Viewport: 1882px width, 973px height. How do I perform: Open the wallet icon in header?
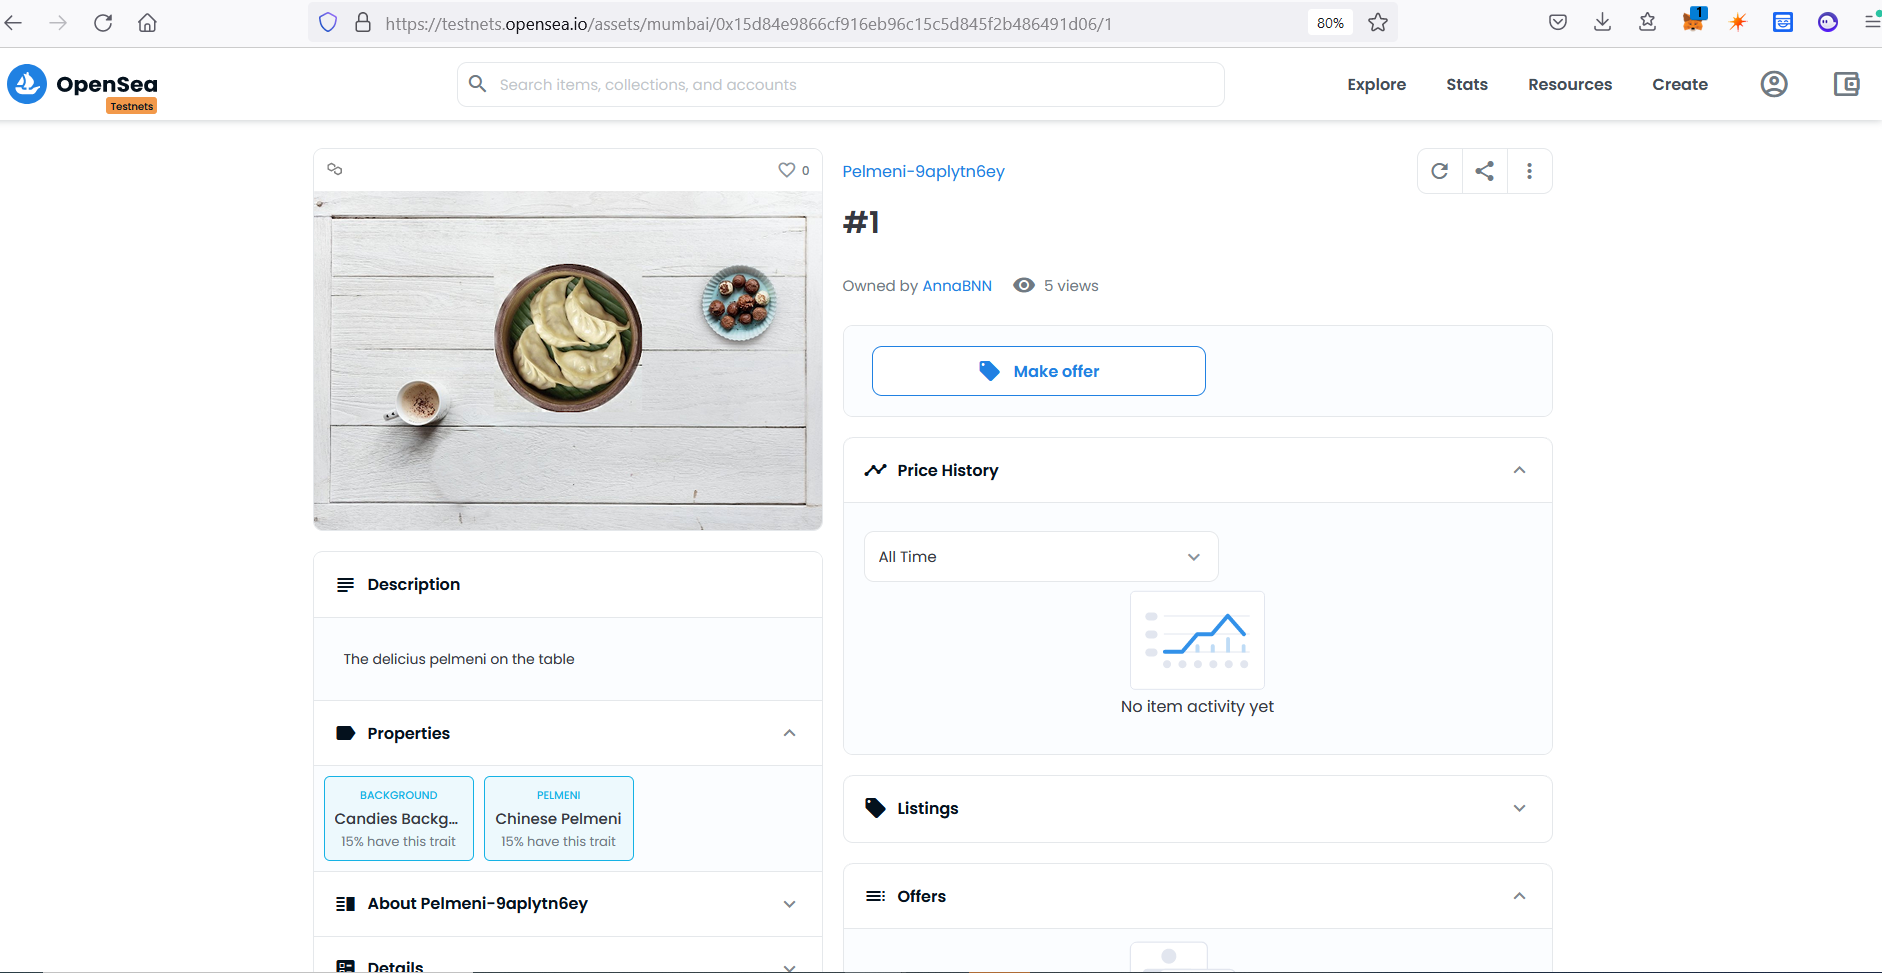1846,84
